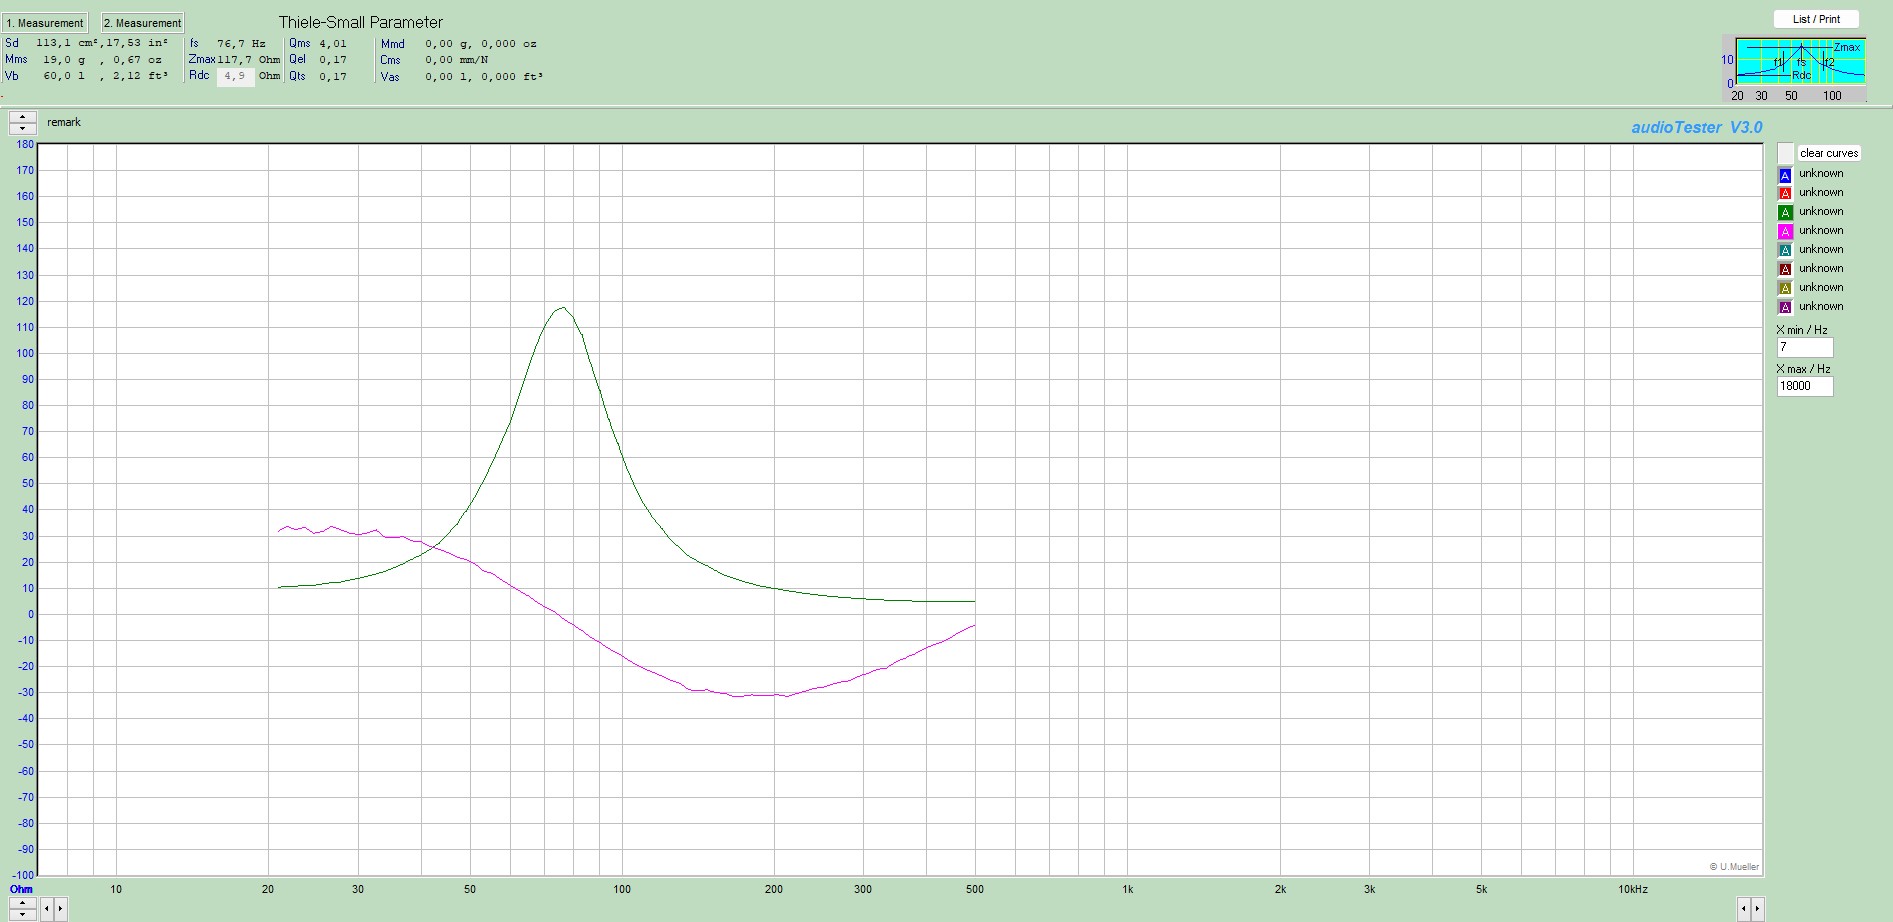
Task: Click the 'unknown' label next to dark red curve
Action: pyautogui.click(x=1821, y=269)
